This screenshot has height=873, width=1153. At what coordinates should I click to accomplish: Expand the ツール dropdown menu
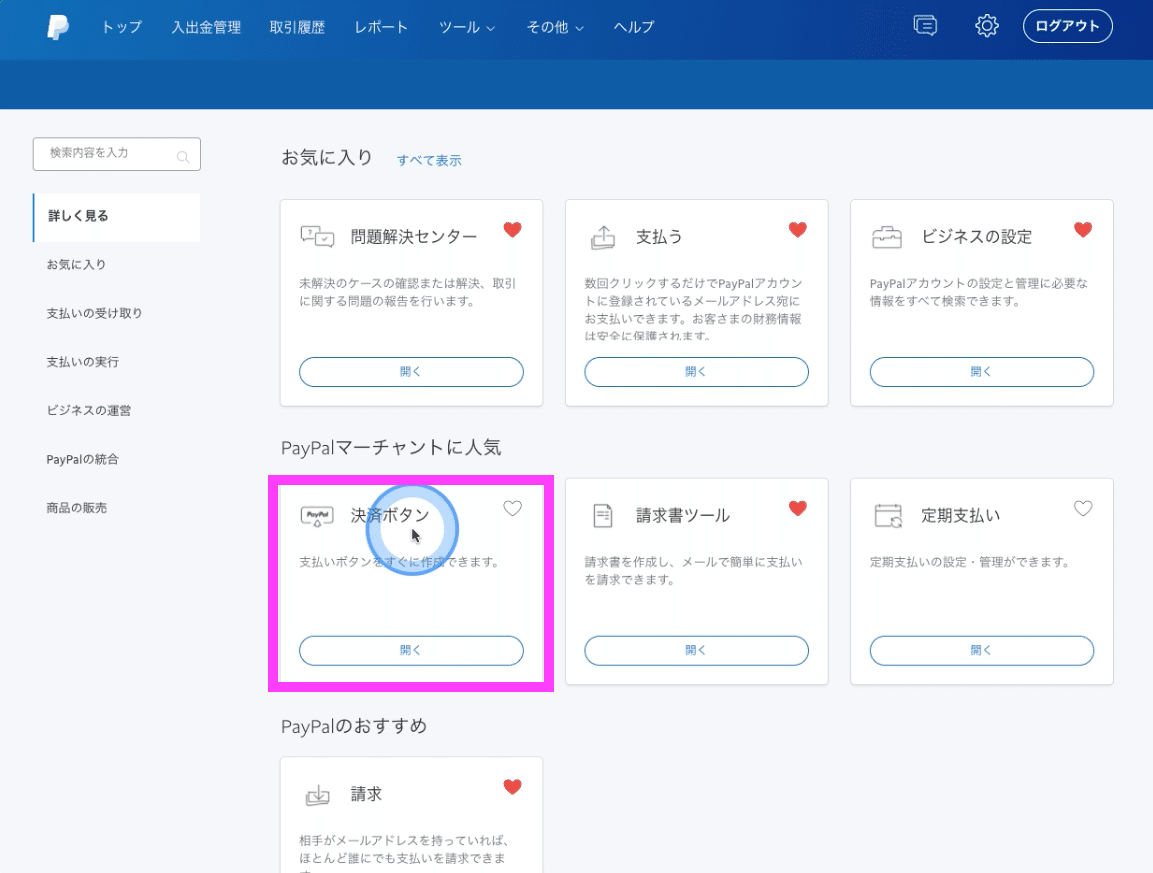(x=467, y=27)
